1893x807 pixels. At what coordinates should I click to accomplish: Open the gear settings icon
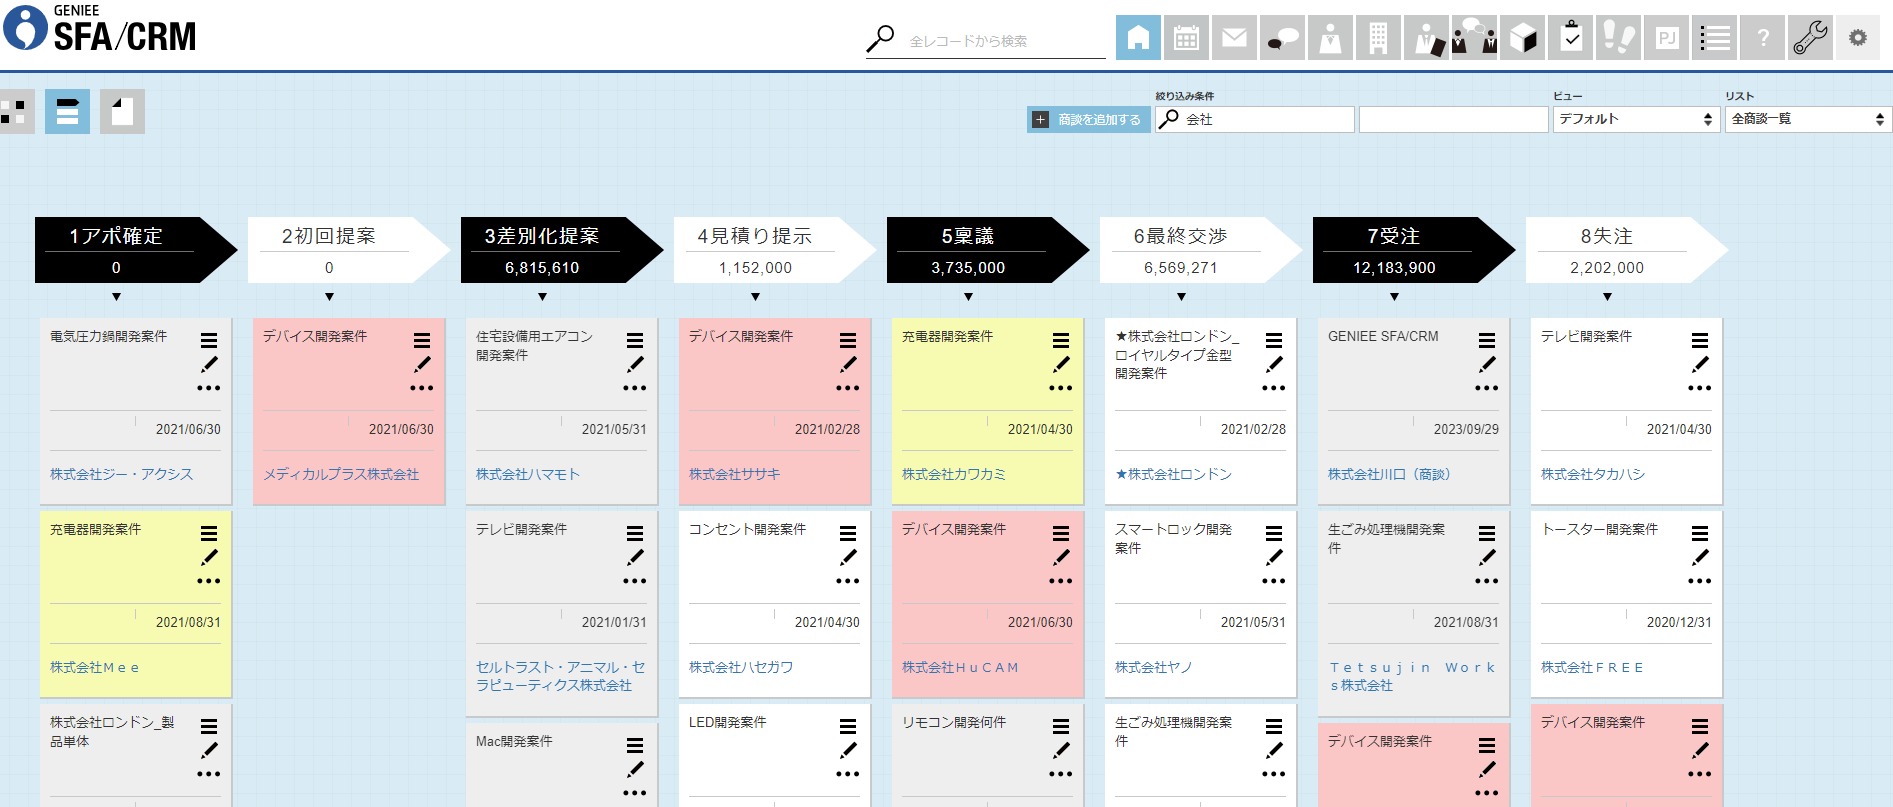(x=1858, y=38)
